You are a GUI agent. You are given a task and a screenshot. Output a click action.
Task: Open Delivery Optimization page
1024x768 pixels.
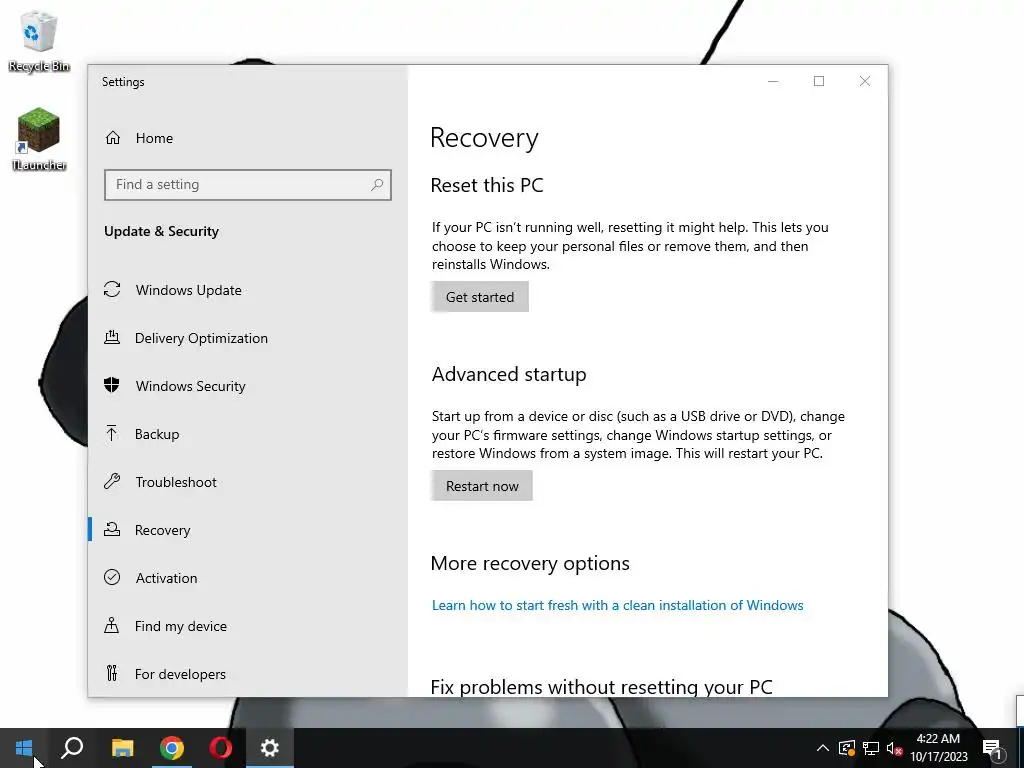coord(201,338)
